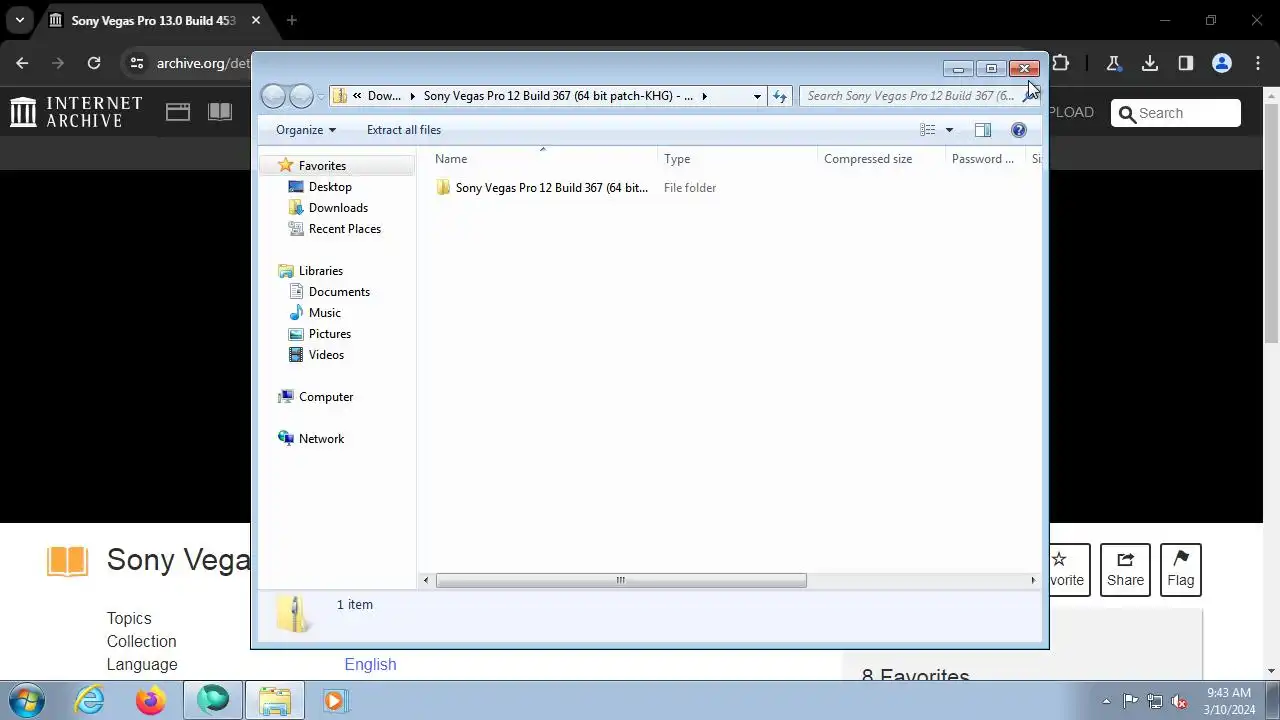
Task: Sort by Password column header
Action: click(985, 159)
